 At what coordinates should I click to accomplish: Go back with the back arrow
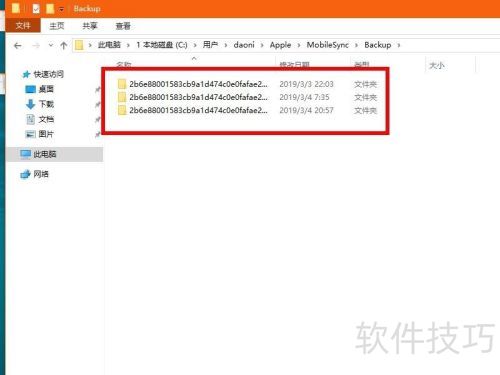click(18, 45)
